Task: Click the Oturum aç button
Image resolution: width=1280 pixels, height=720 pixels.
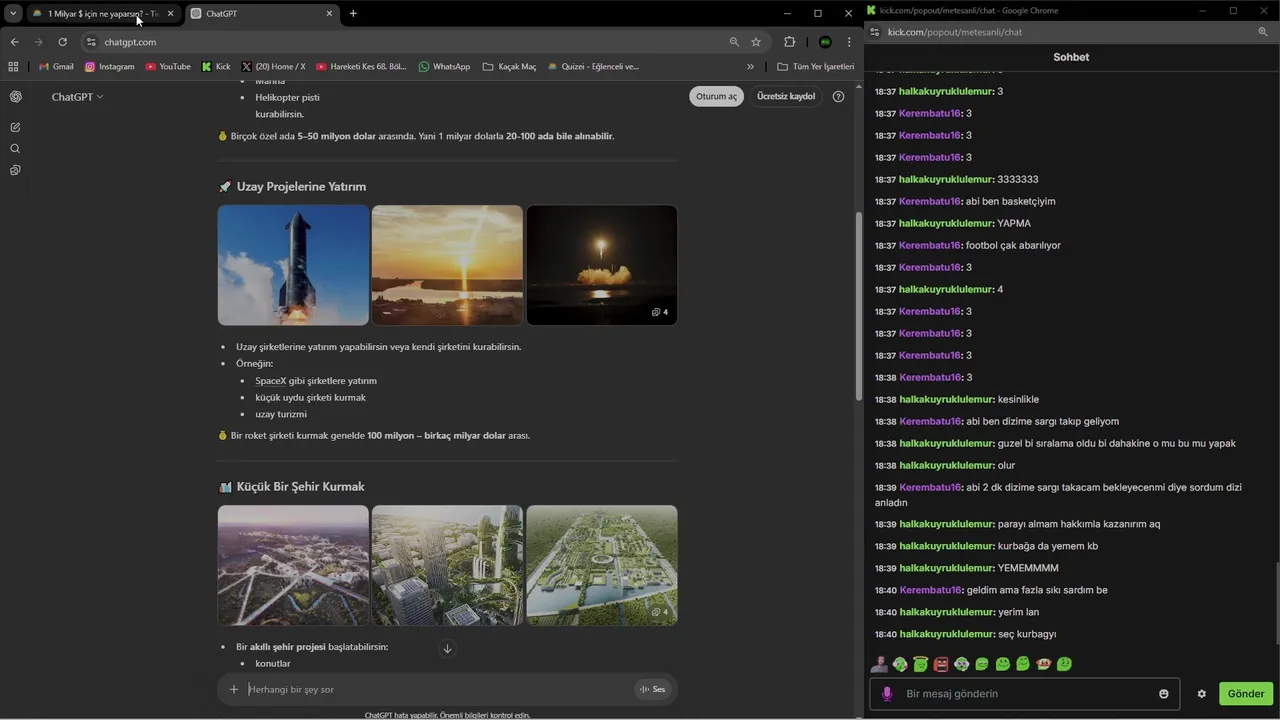Action: point(716,97)
